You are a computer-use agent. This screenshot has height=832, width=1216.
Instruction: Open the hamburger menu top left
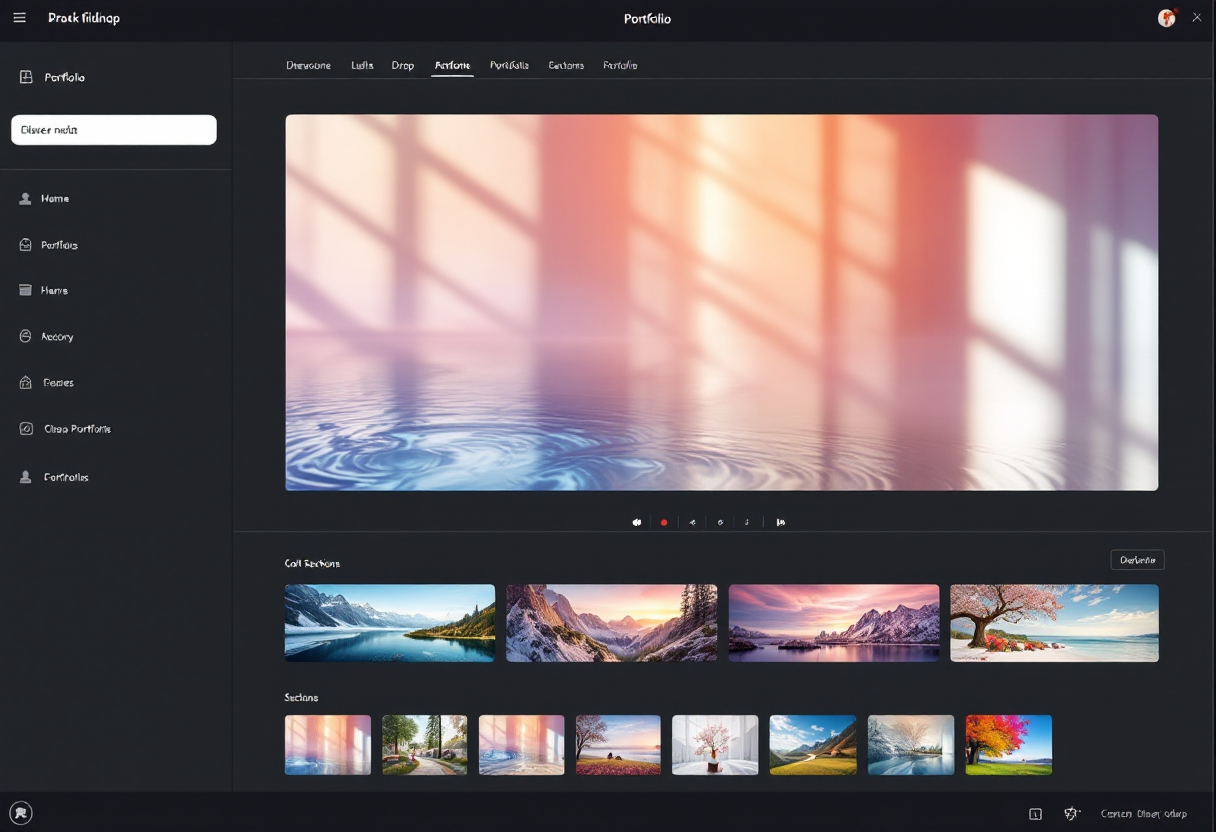click(19, 17)
